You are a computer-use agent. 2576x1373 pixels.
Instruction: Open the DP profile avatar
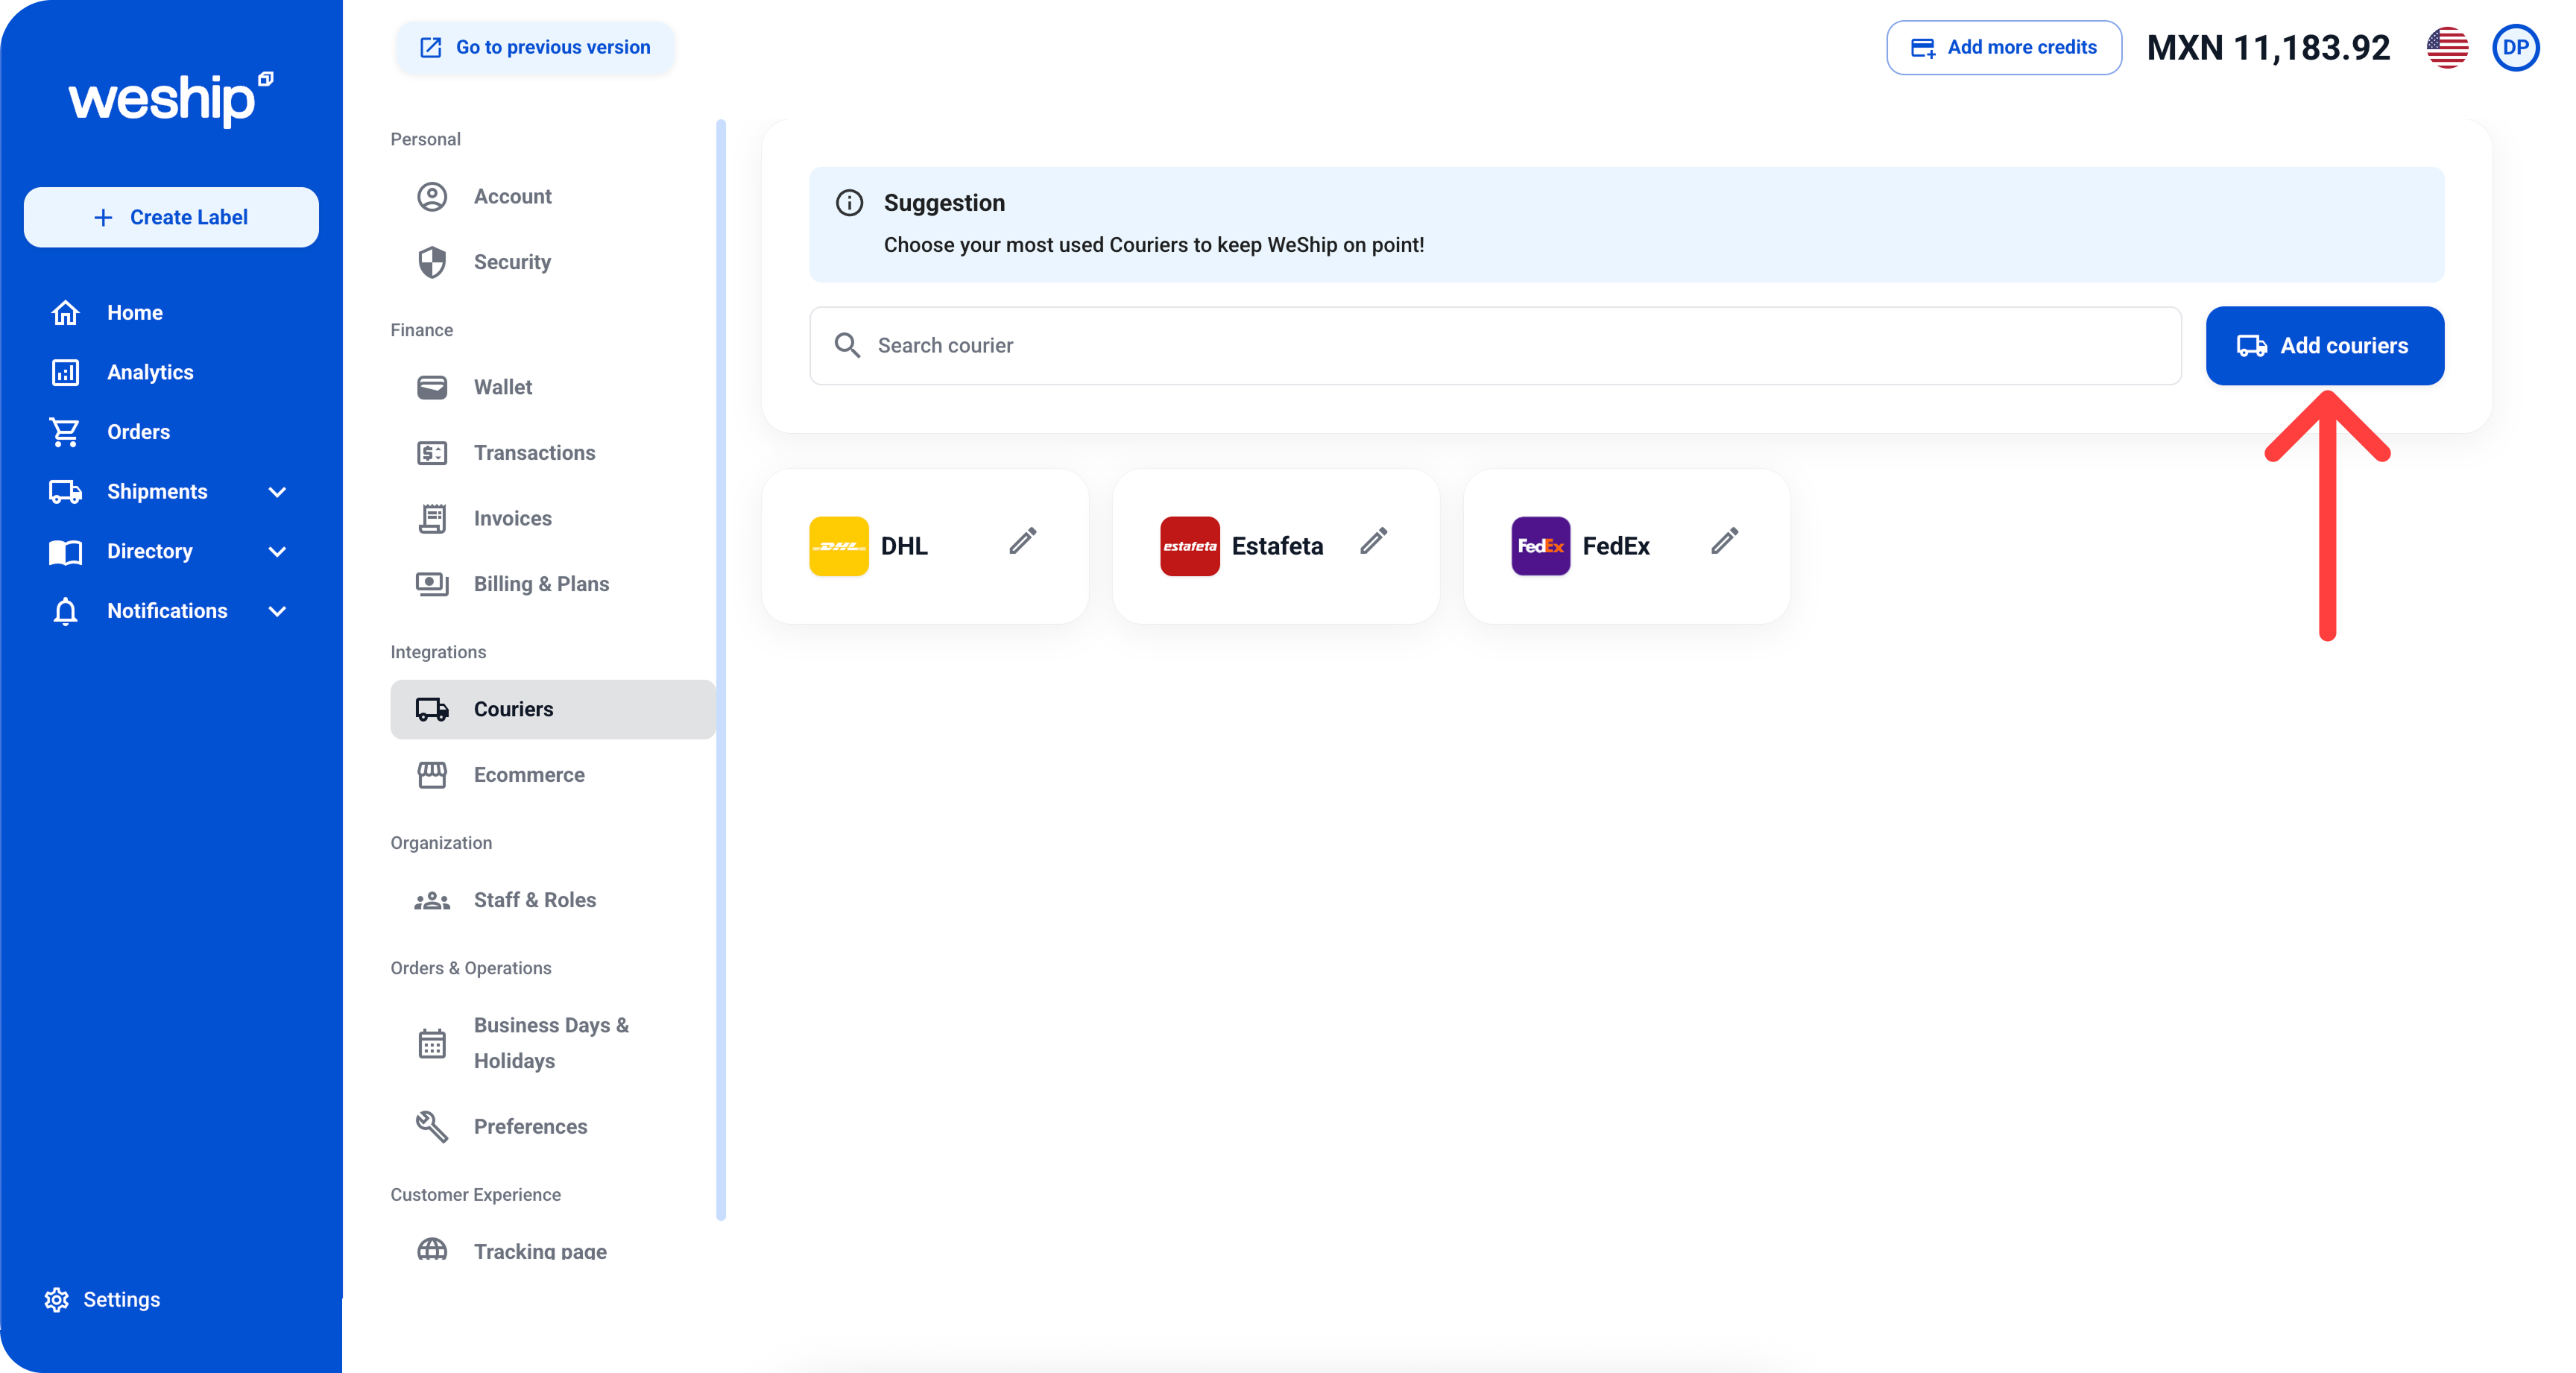2515,47
